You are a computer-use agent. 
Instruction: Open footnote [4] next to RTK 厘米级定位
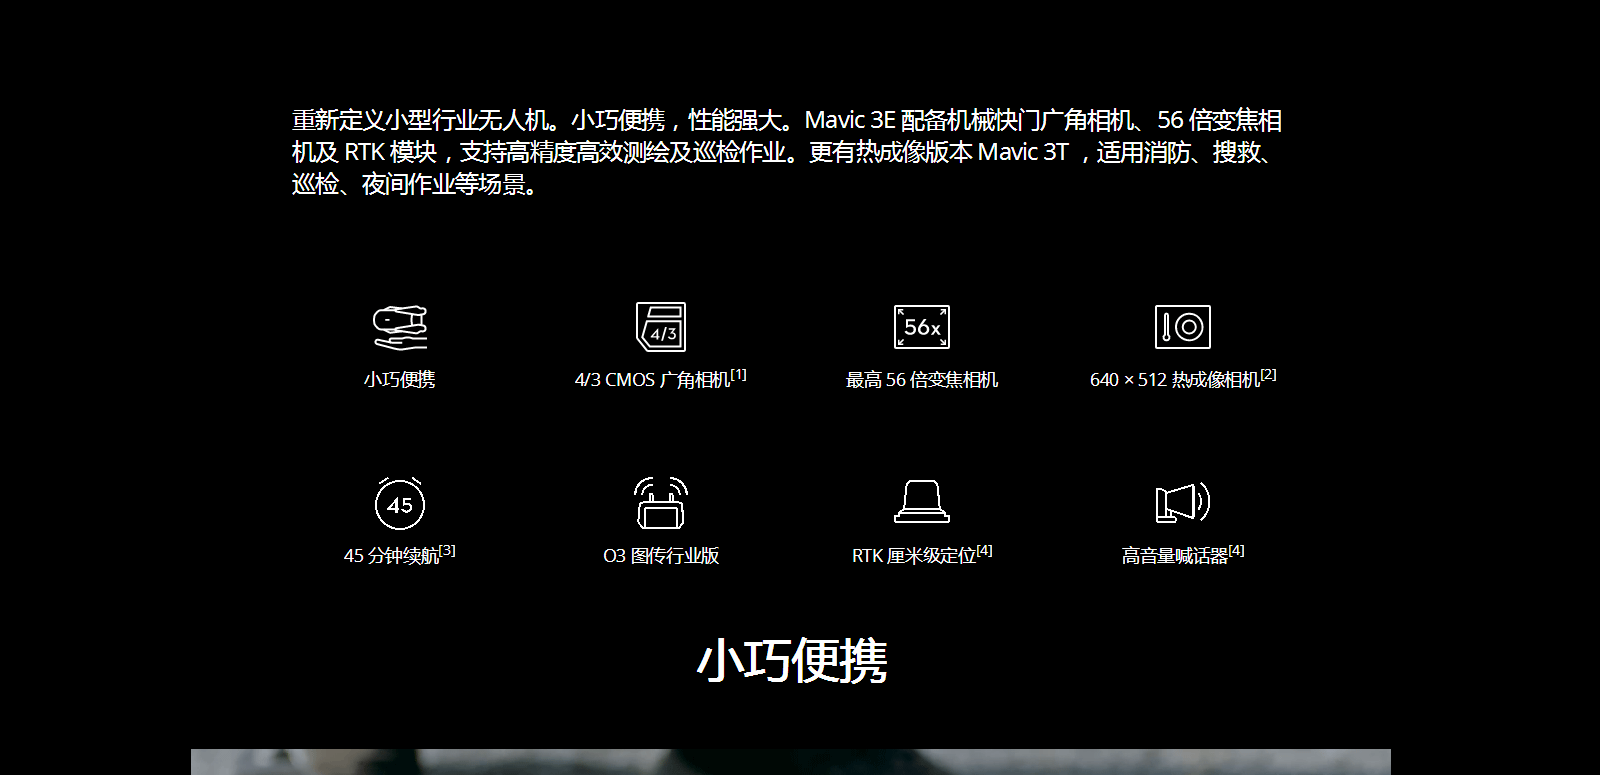click(x=985, y=551)
